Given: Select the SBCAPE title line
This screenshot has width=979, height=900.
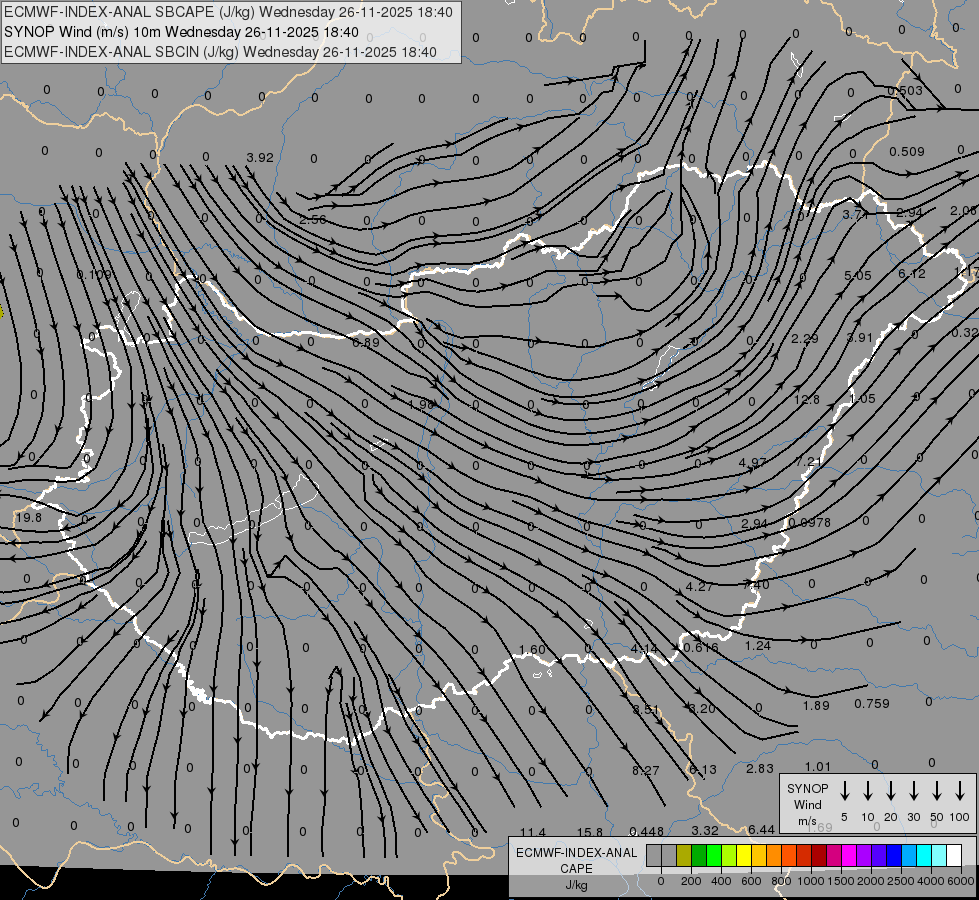Looking at the screenshot, I should [229, 12].
